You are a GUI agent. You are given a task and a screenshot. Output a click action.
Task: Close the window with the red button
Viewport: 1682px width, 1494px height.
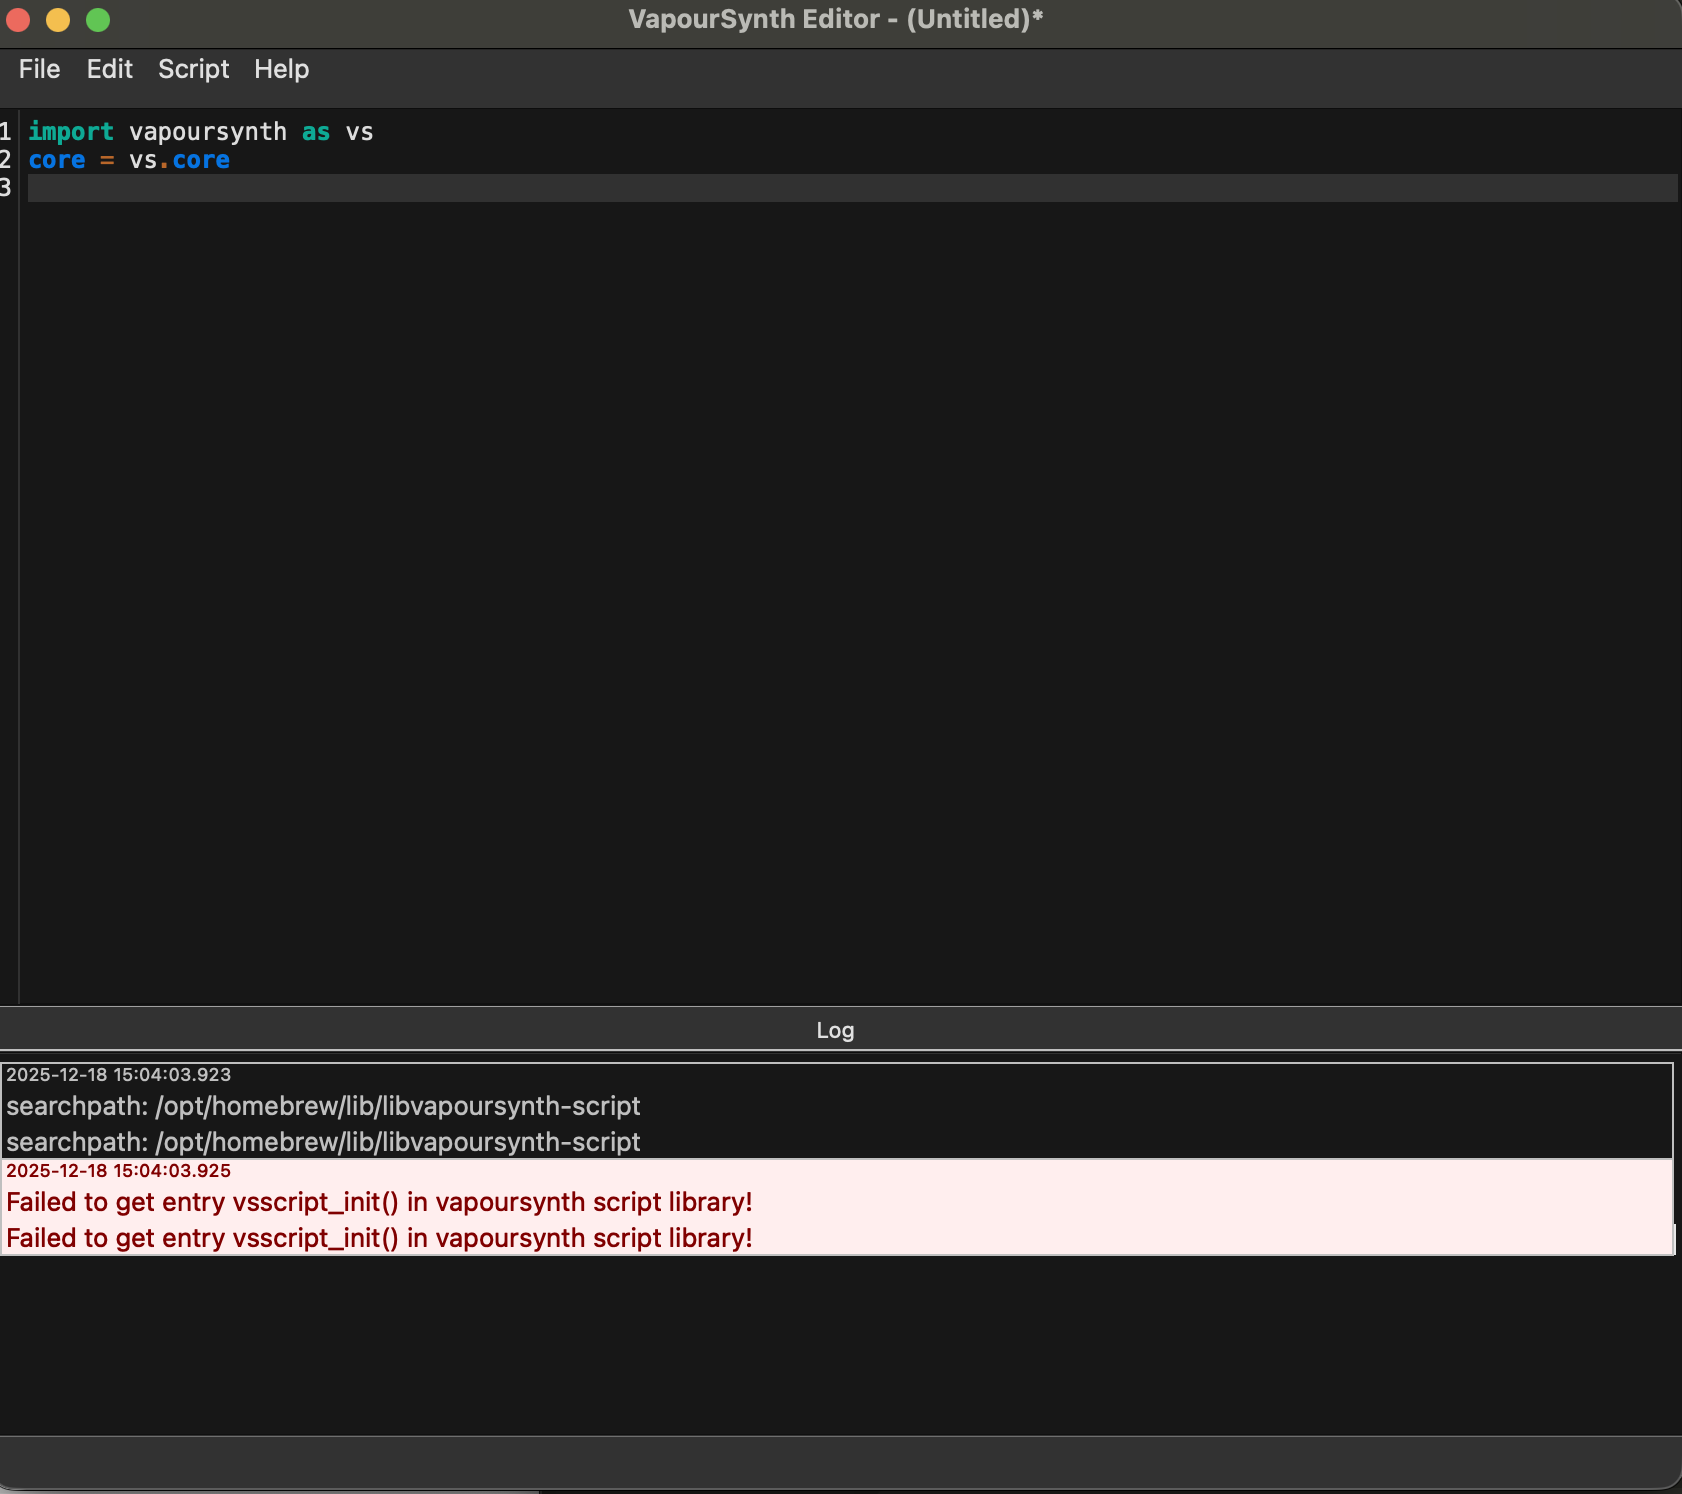(x=19, y=20)
